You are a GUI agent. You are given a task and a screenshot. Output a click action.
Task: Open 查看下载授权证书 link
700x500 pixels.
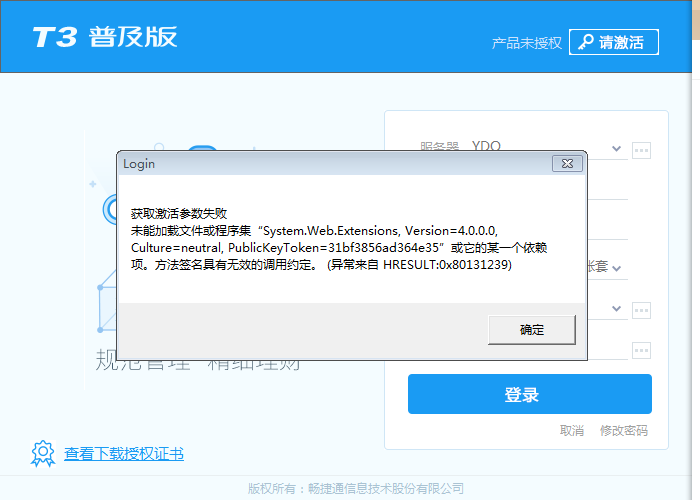pyautogui.click(x=124, y=454)
